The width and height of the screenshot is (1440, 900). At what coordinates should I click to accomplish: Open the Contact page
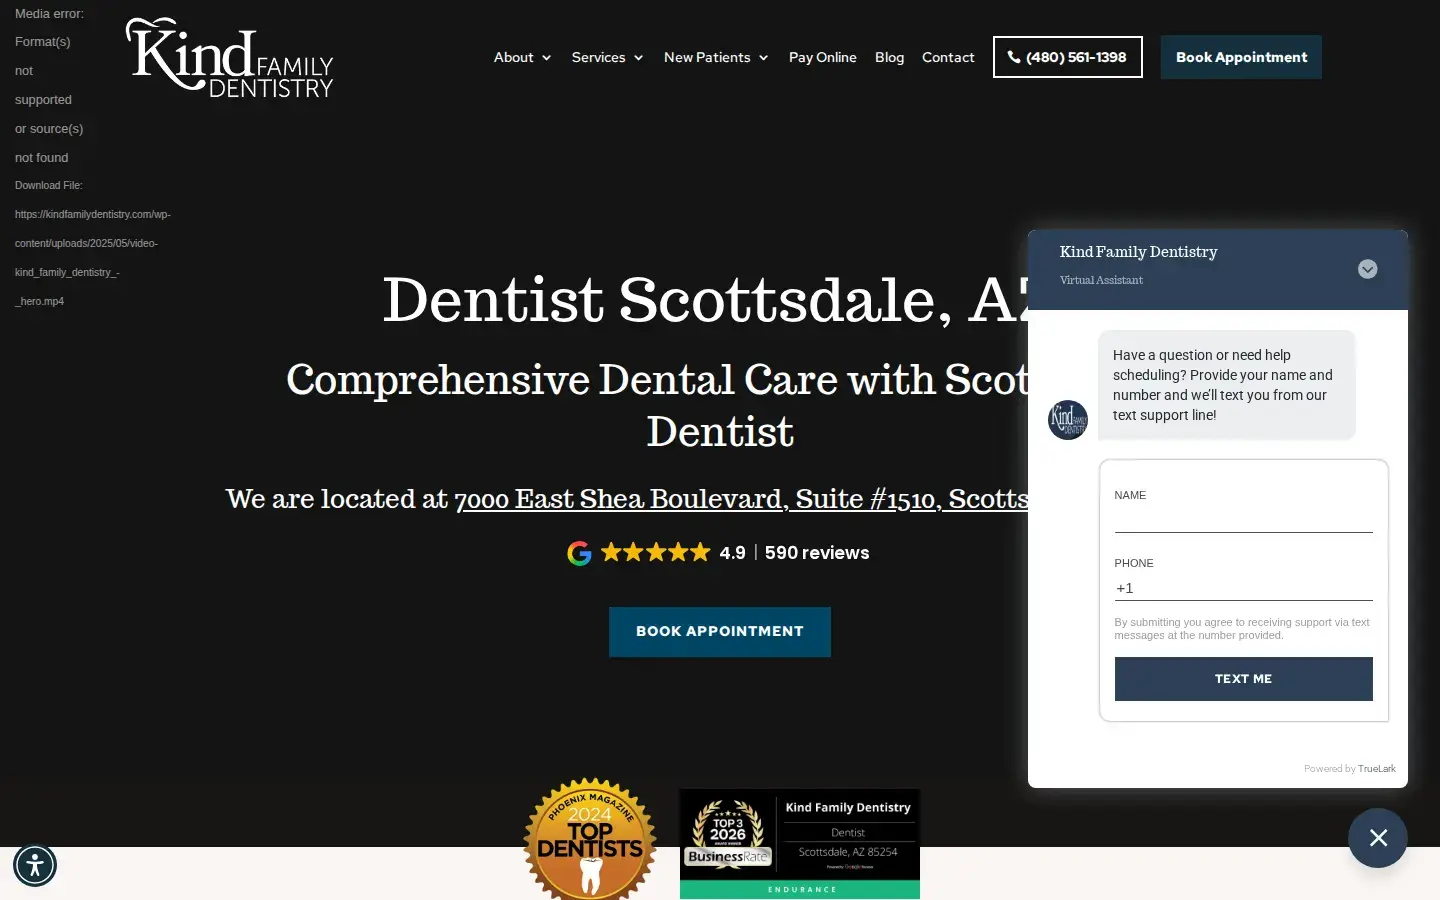coord(948,57)
